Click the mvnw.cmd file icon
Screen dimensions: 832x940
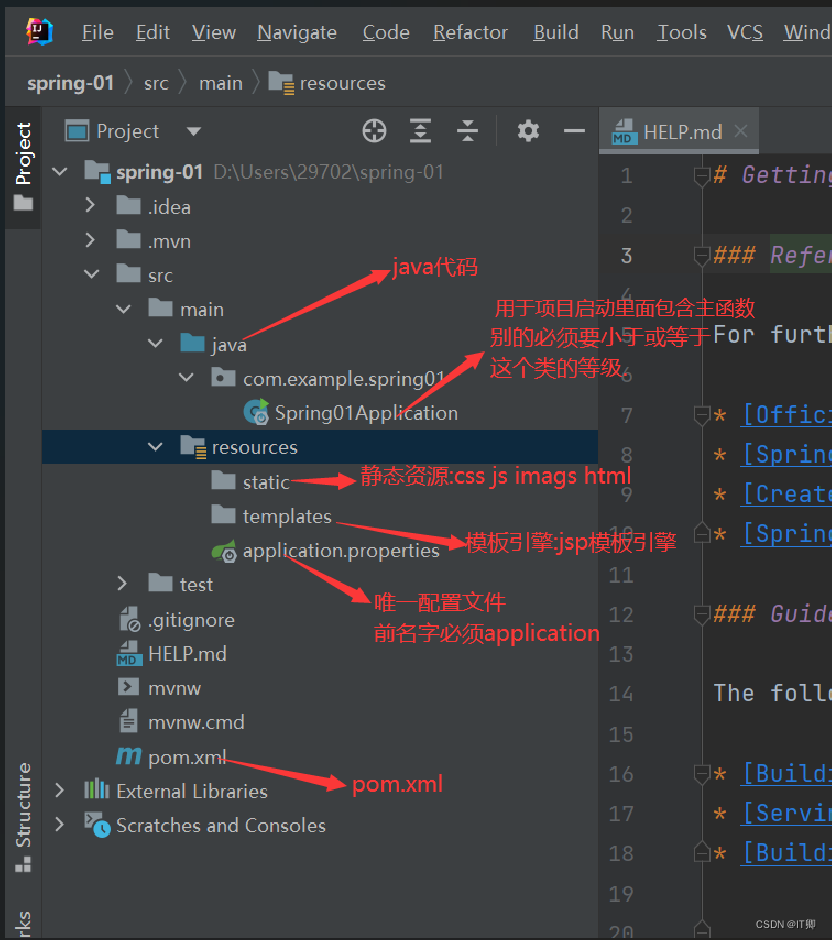point(128,721)
